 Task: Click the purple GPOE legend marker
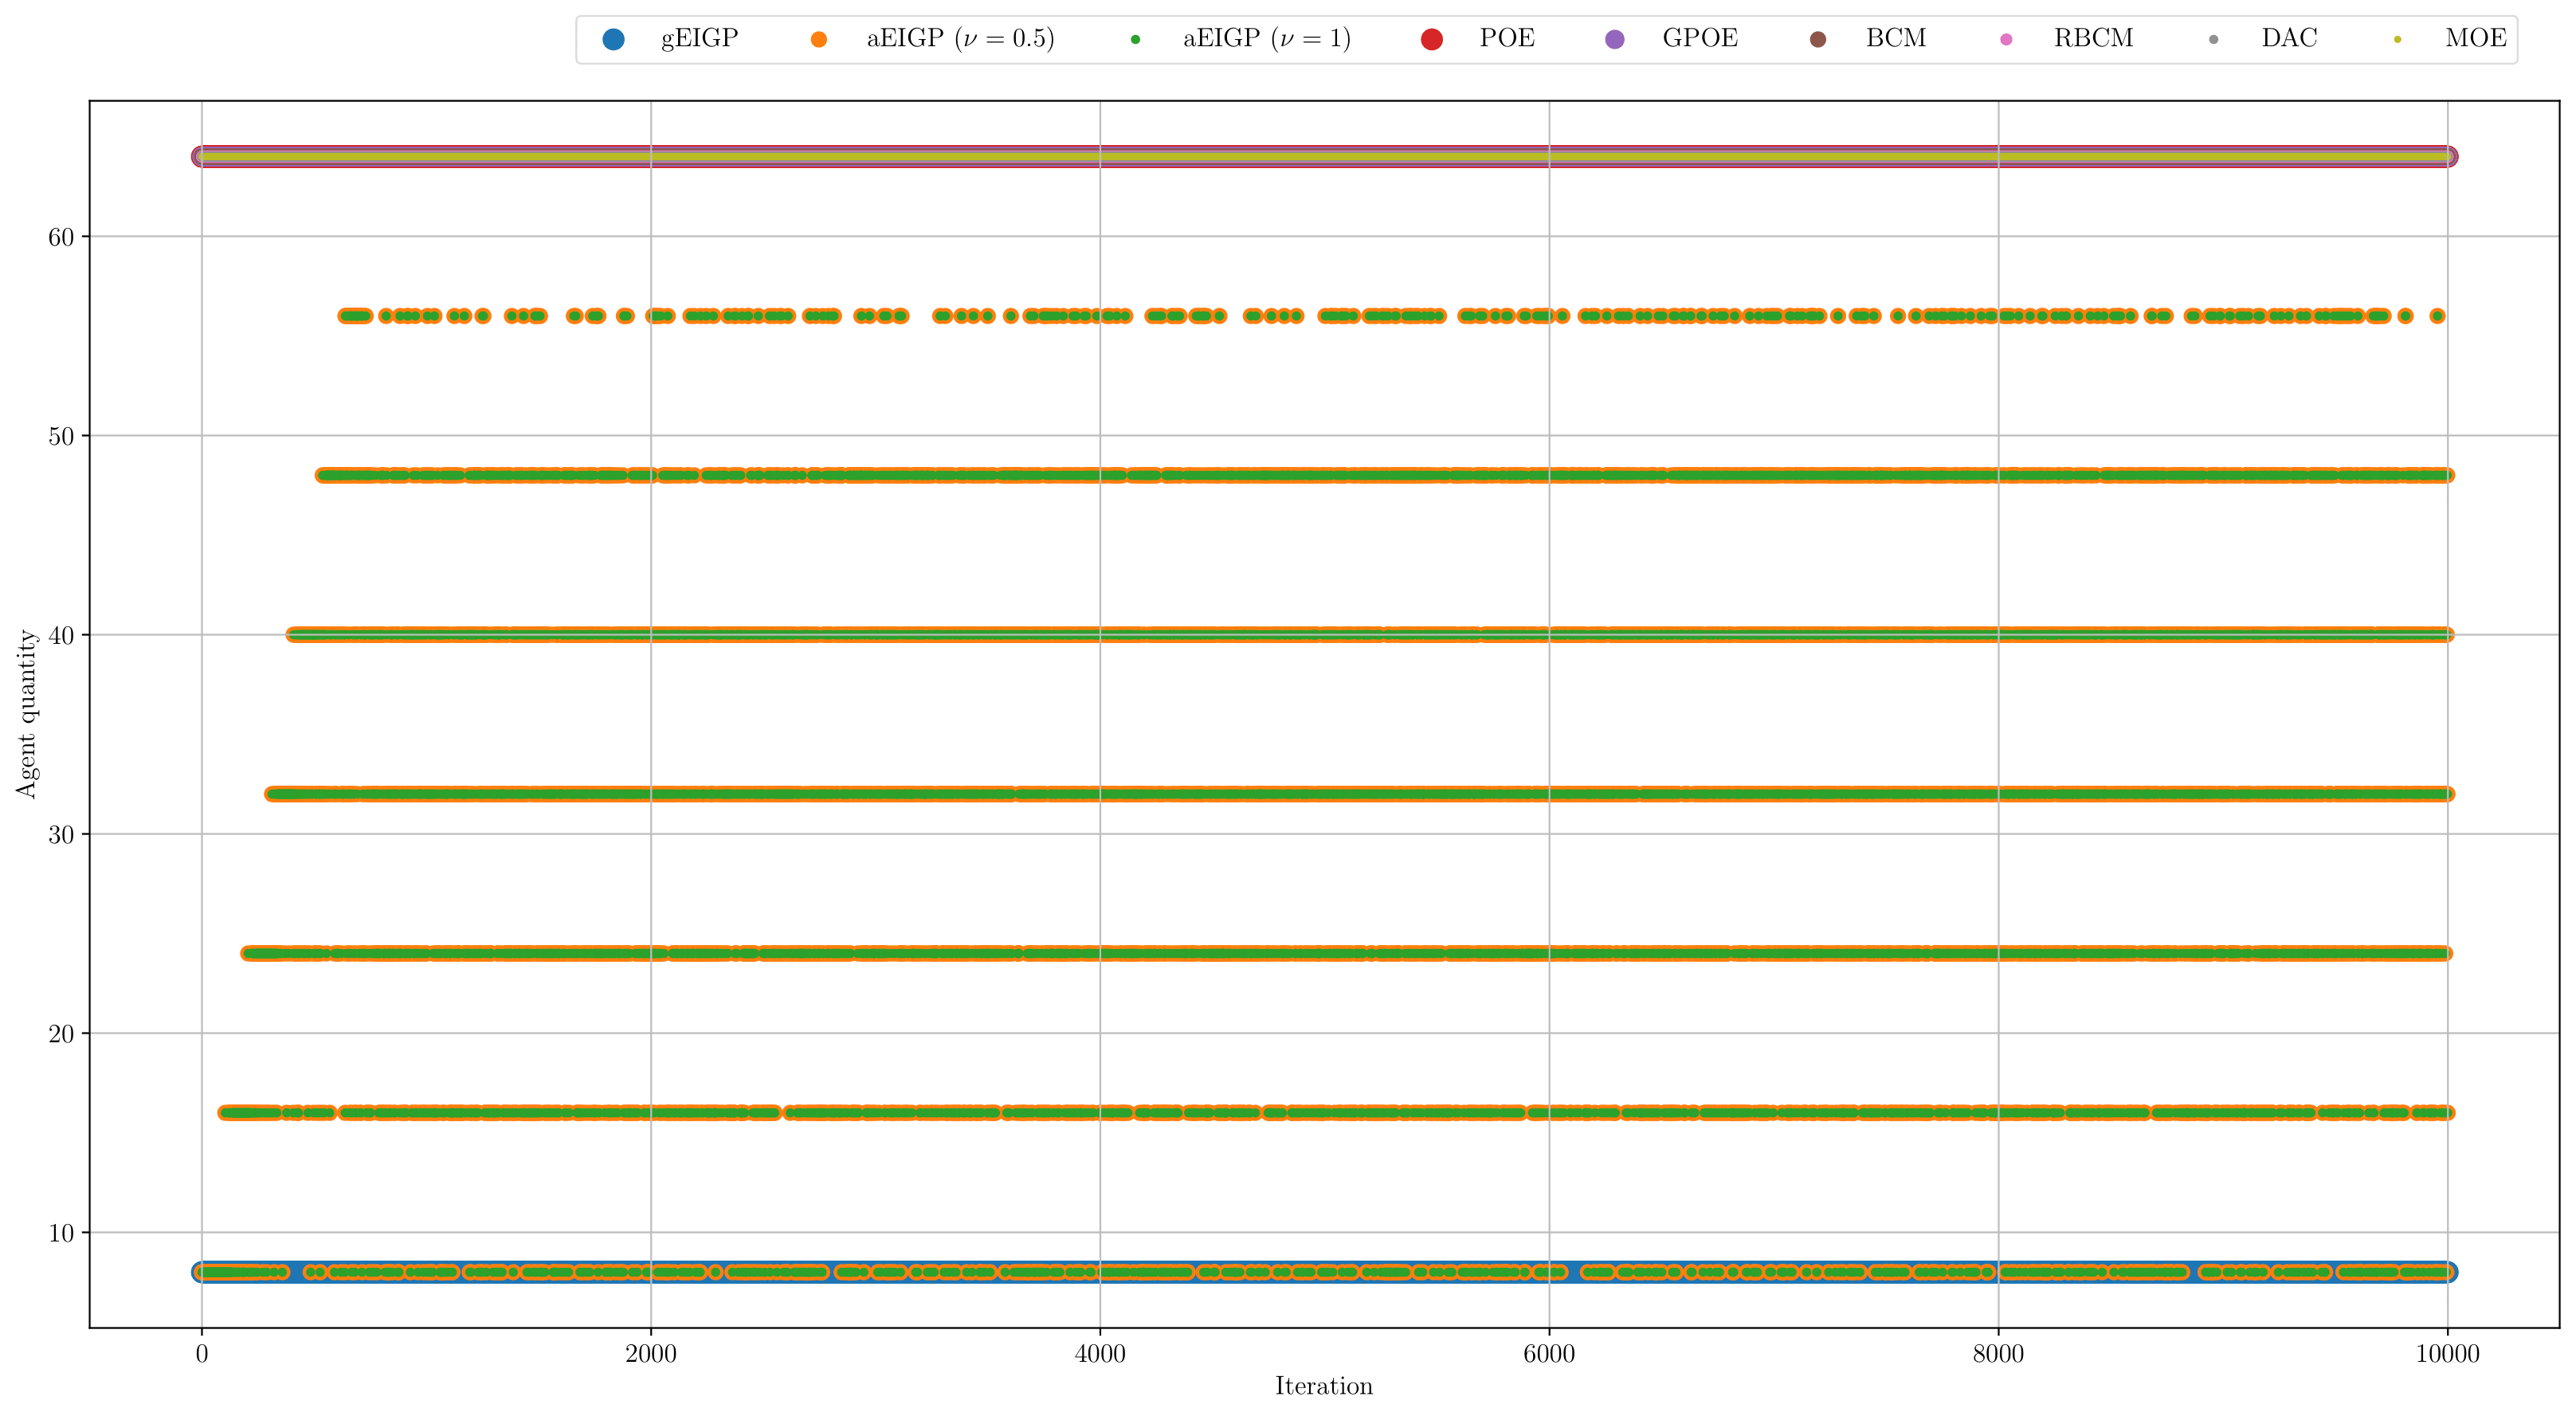point(1615,39)
